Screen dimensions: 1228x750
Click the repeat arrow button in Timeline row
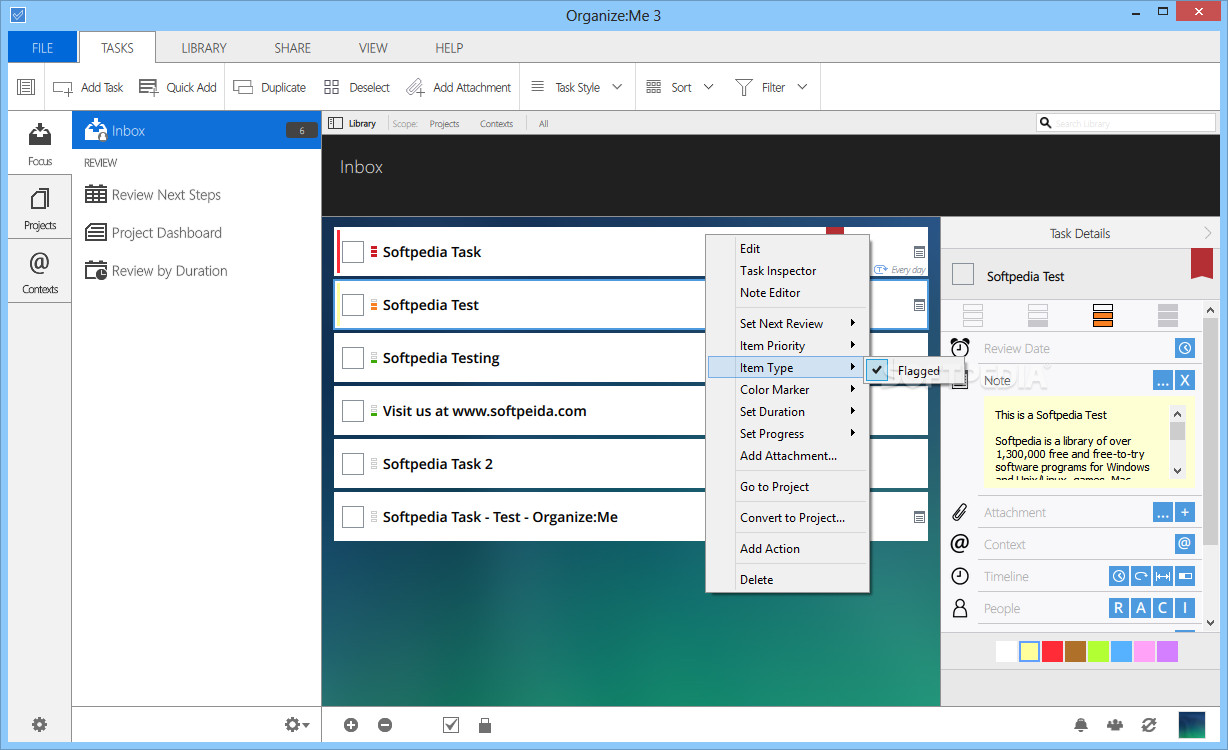1141,576
